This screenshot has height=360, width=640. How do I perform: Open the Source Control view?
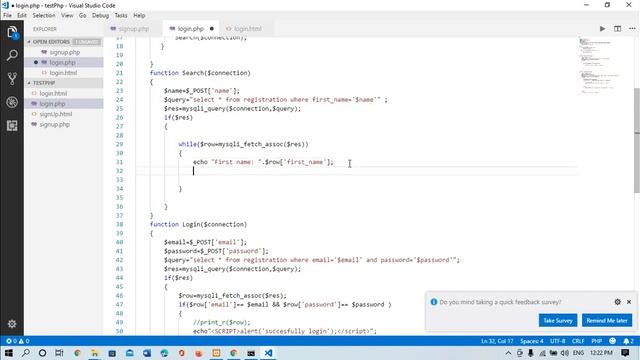click(x=12, y=78)
